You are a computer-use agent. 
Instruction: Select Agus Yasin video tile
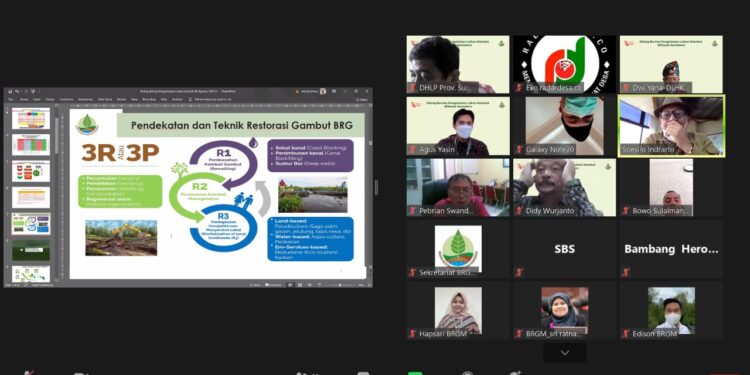coord(458,126)
